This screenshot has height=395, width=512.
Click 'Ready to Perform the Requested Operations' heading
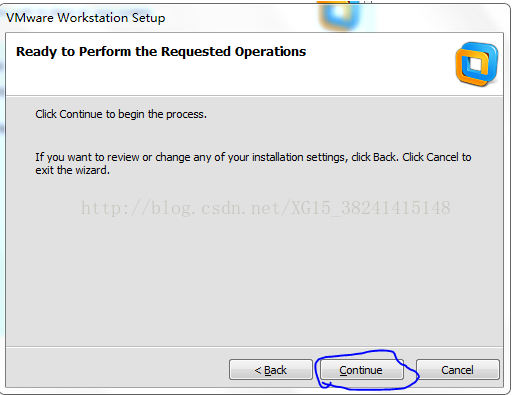point(161,52)
